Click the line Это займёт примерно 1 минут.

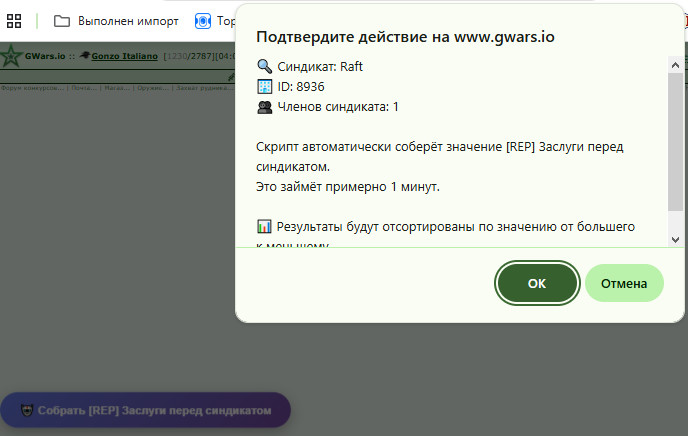[348, 187]
